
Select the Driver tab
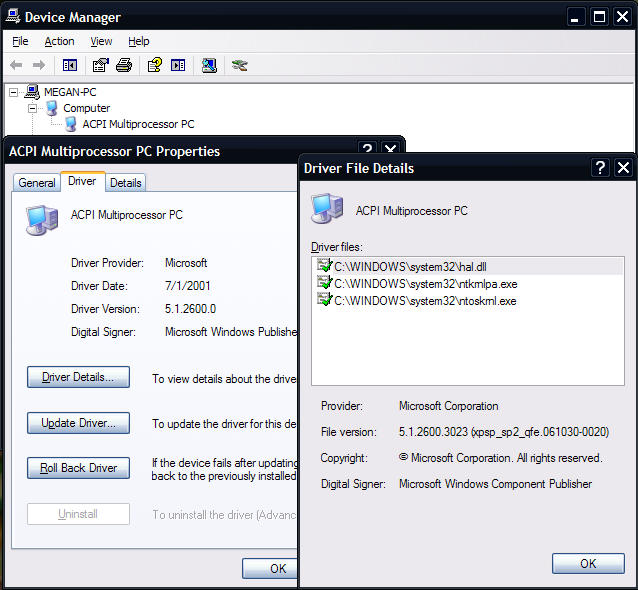[82, 181]
